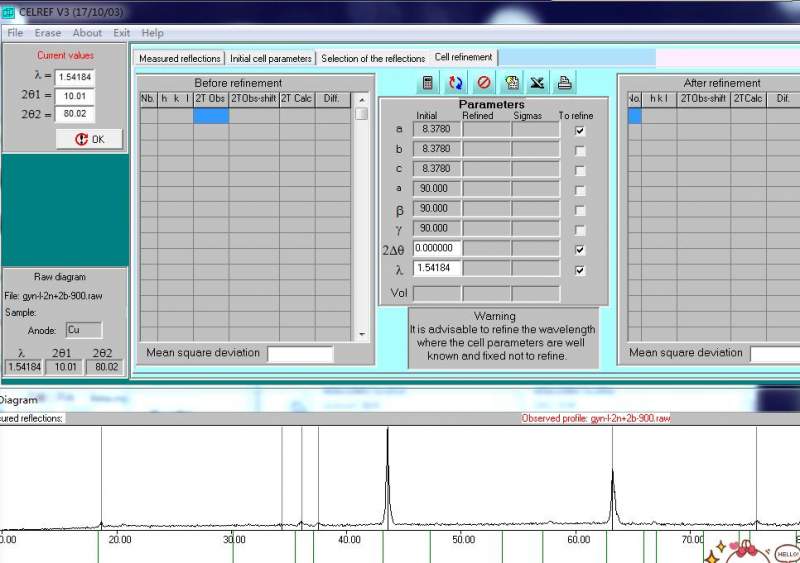Image resolution: width=800 pixels, height=563 pixels.
Task: Click the Excel export icon
Action: click(x=537, y=83)
